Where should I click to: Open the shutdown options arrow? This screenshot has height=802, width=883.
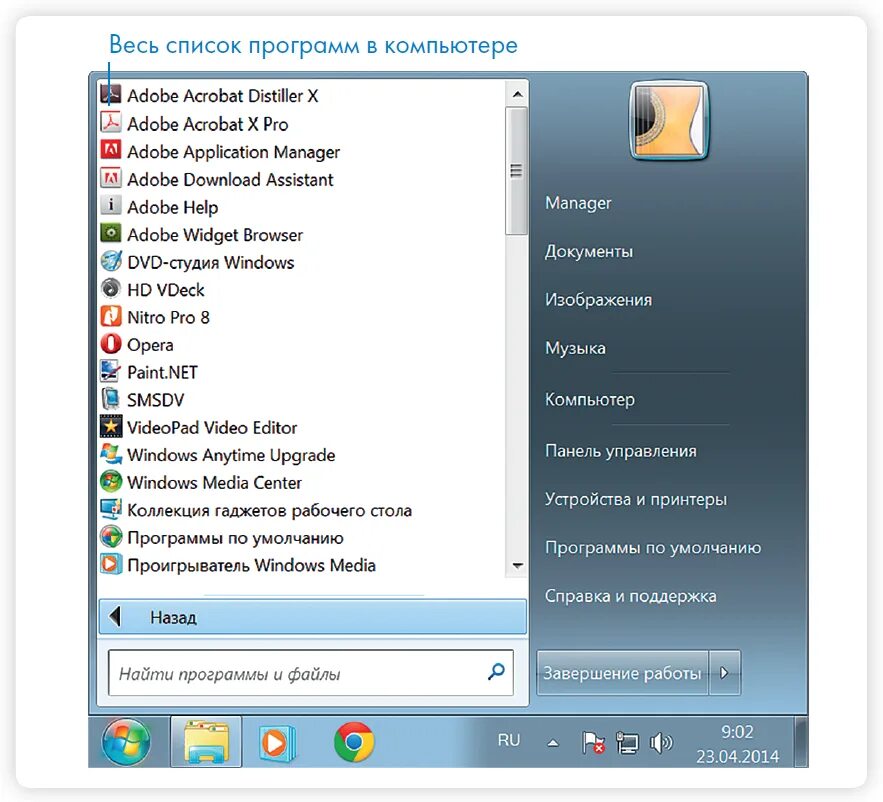click(725, 672)
